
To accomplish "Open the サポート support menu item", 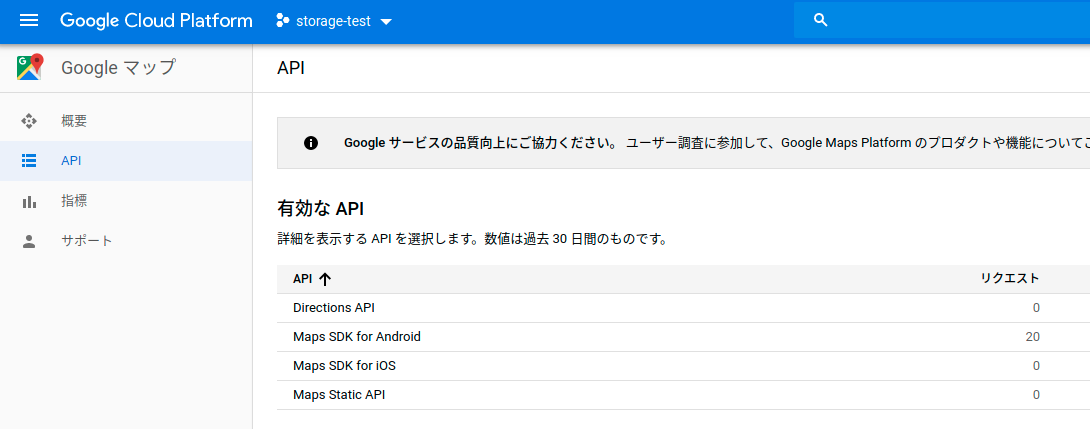I will click(126, 241).
